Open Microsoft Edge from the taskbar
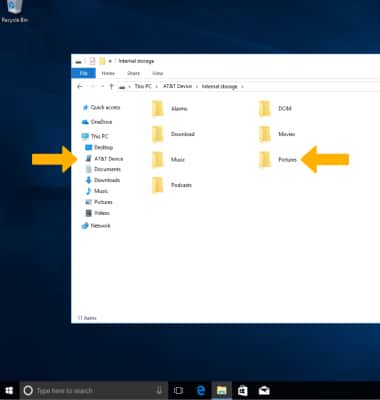This screenshot has height=400, width=380. coord(201,390)
